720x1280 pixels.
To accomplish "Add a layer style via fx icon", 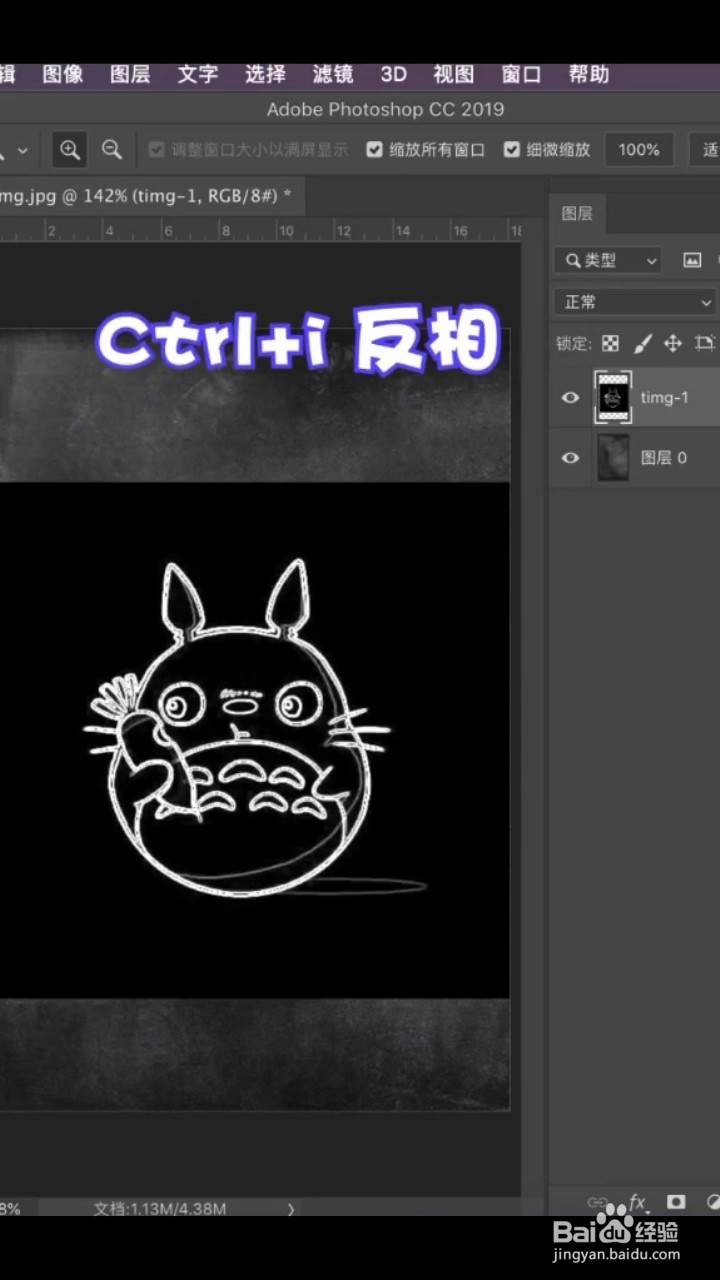I will tap(637, 1202).
